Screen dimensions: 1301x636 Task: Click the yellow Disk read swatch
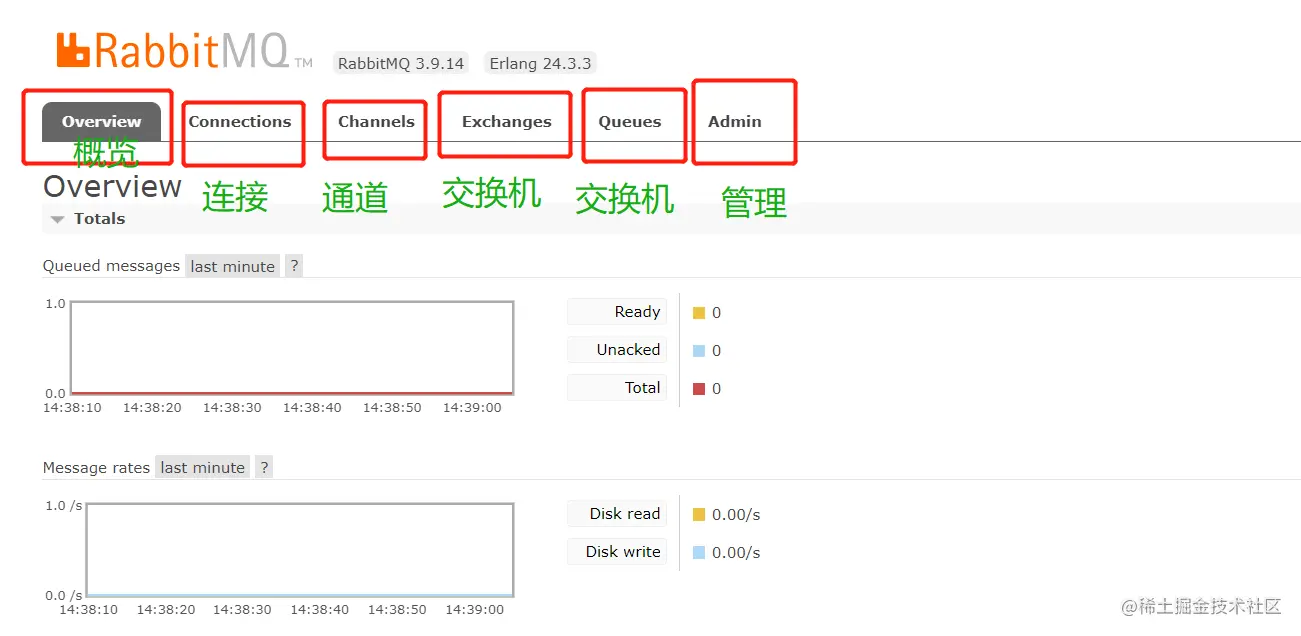point(699,515)
